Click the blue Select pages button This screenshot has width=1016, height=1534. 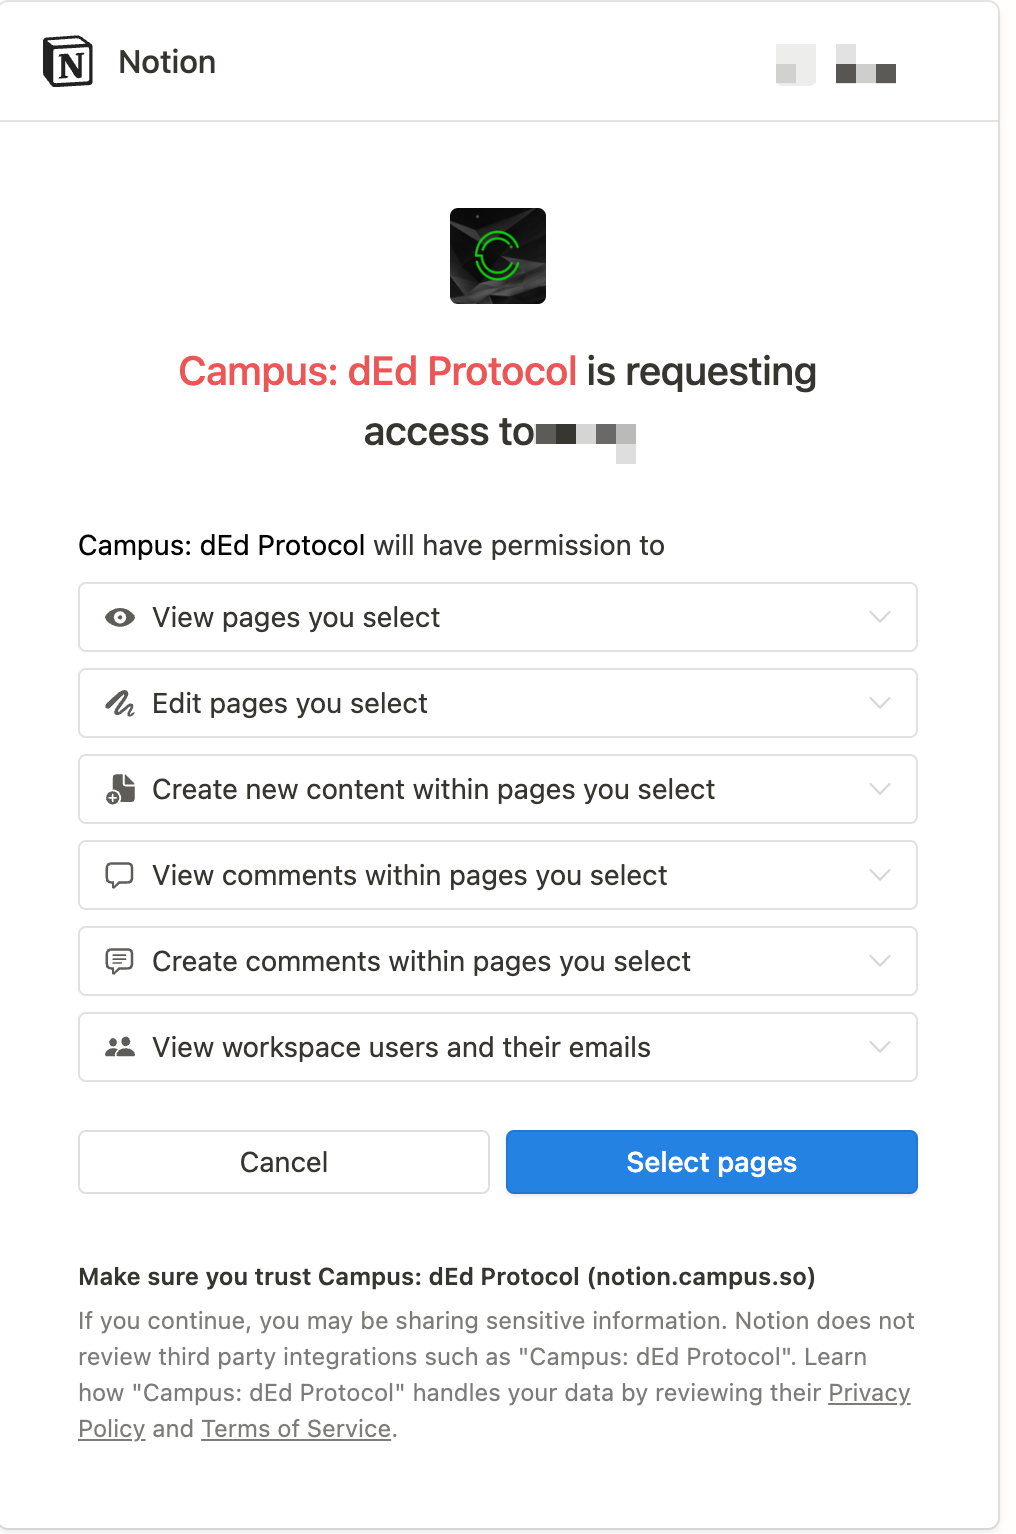click(x=712, y=1162)
